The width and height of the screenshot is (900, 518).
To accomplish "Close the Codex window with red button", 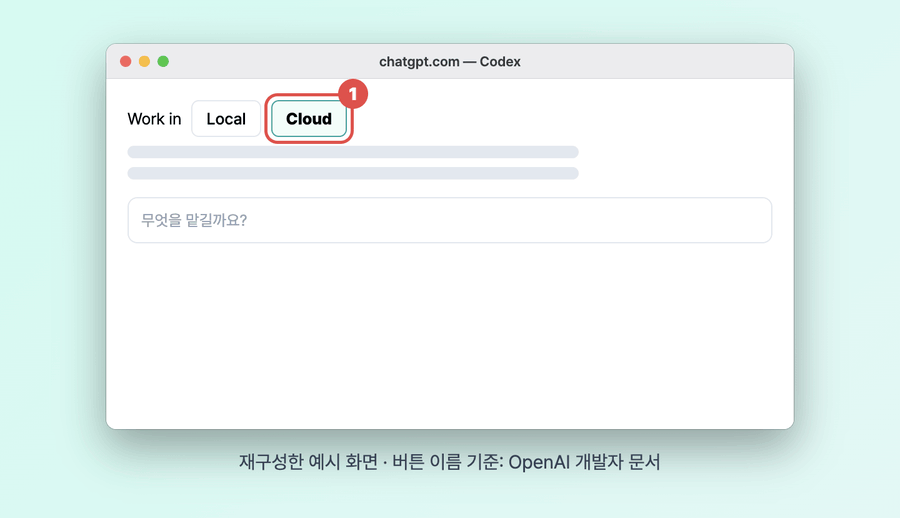I will [126, 61].
